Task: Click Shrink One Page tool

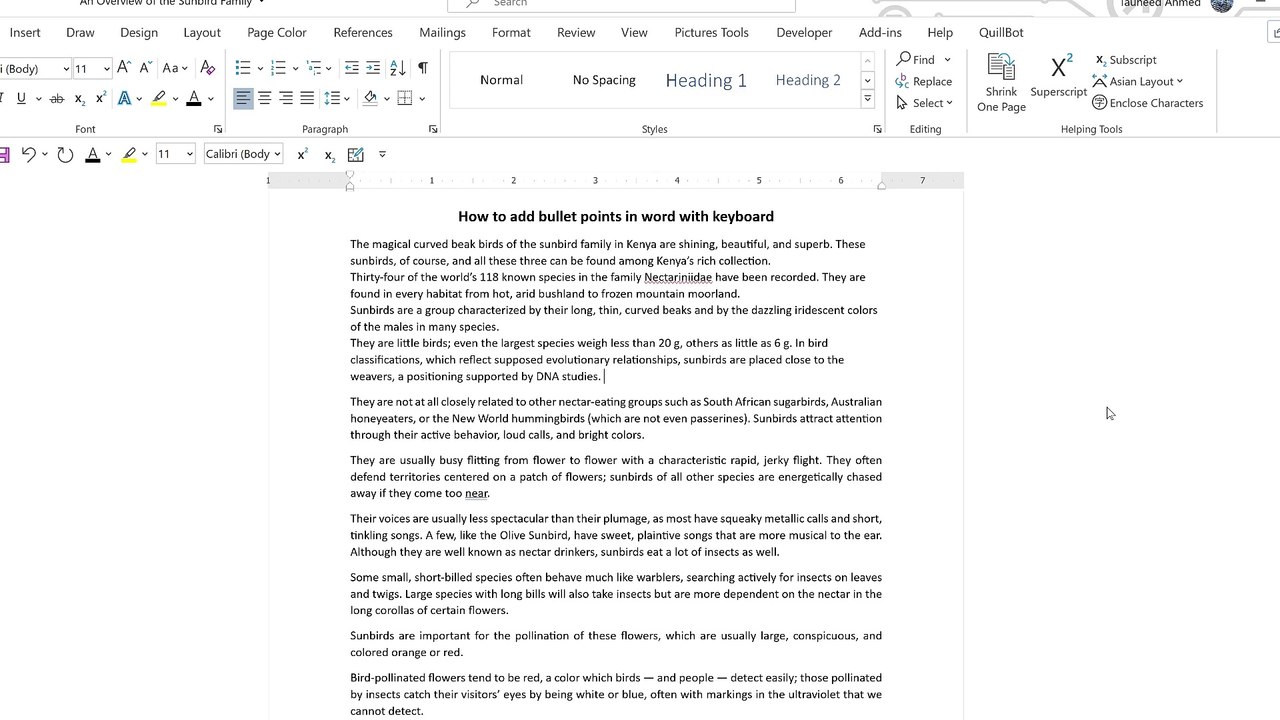Action: (x=1001, y=82)
